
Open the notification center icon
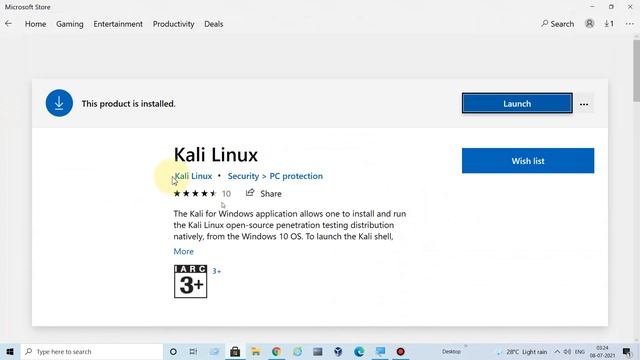pyautogui.click(x=627, y=351)
